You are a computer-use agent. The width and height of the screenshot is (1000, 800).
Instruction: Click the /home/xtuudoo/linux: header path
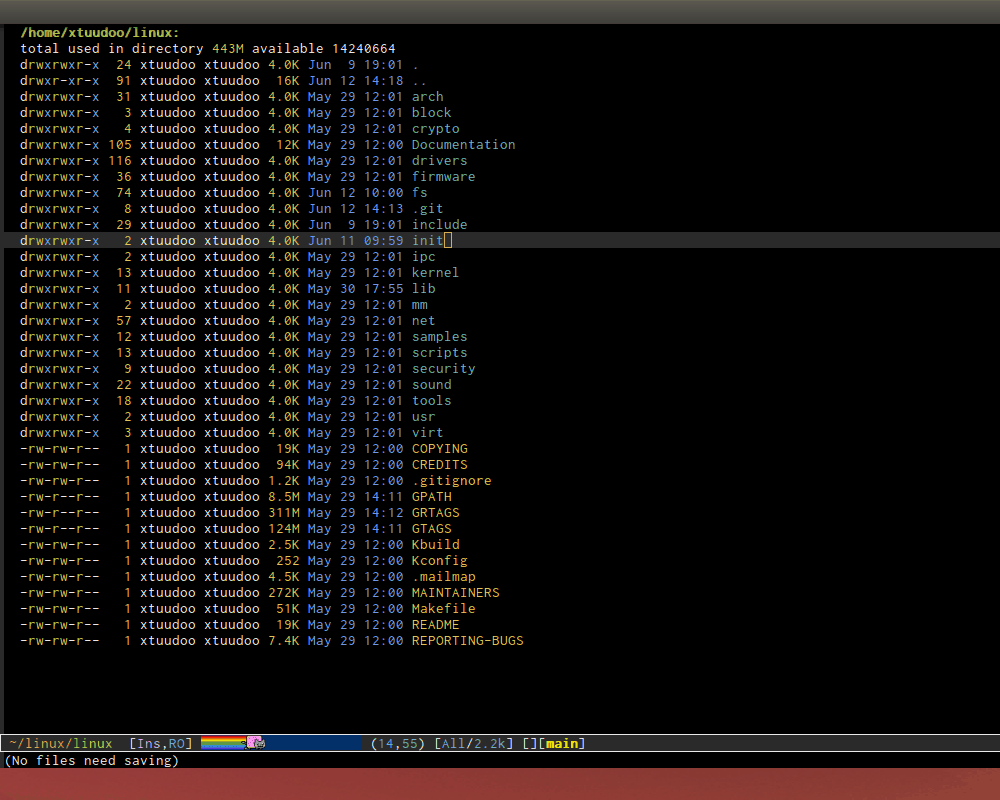tap(99, 33)
